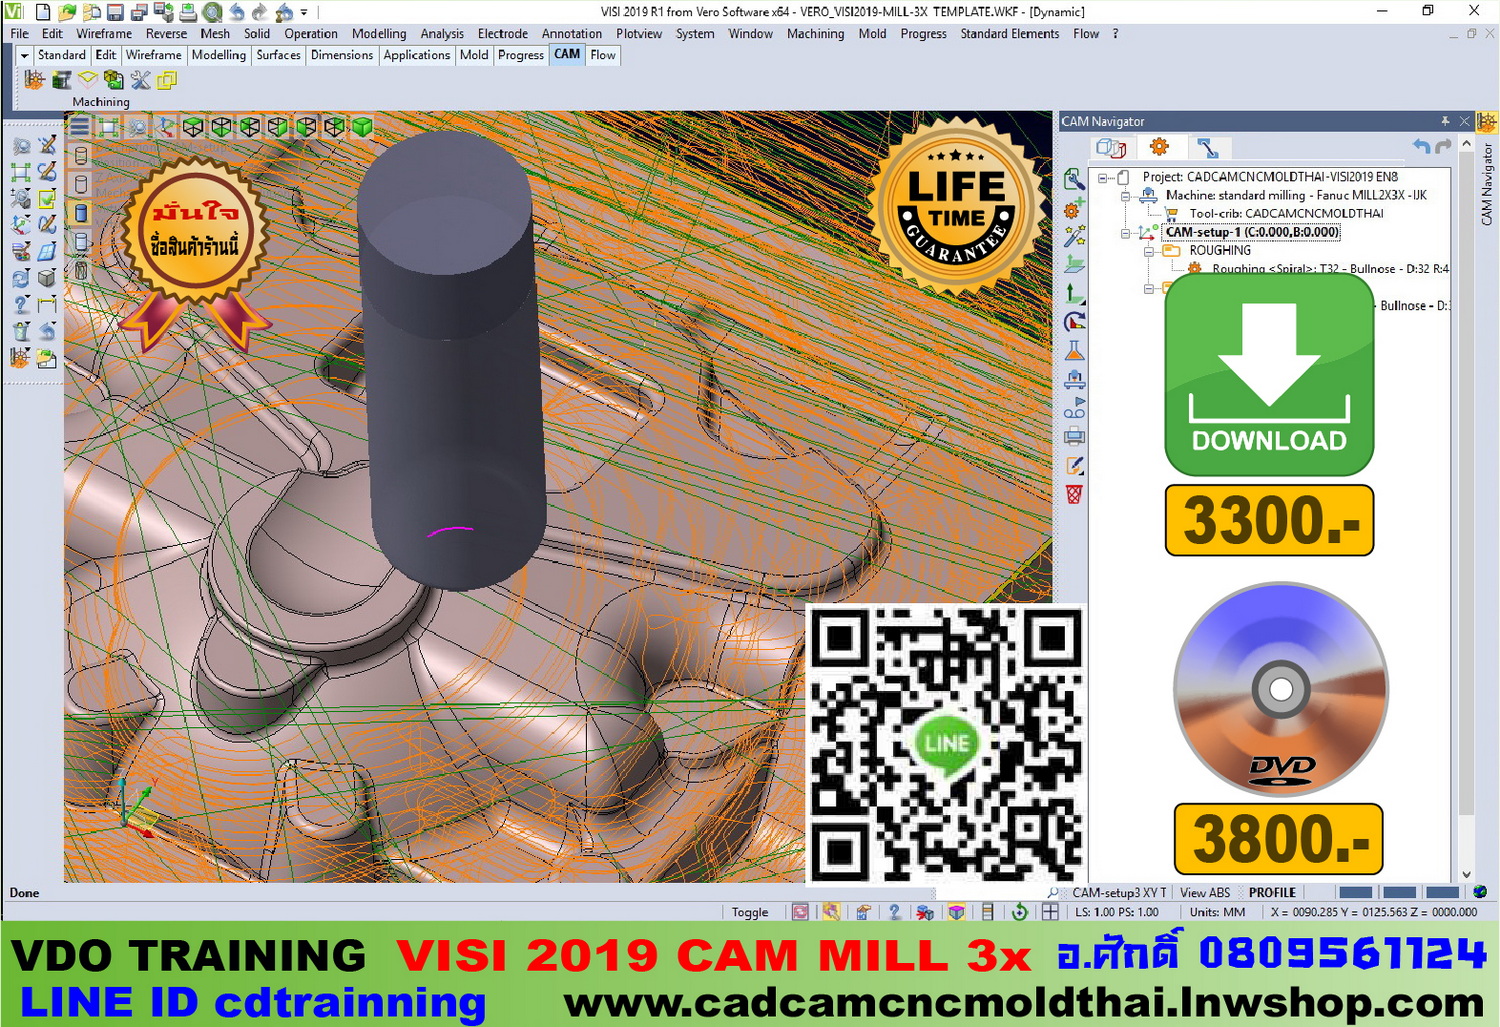1500x1027 pixels.
Task: Click the orange flask icon in CAM Navigator
Action: pos(1074,351)
